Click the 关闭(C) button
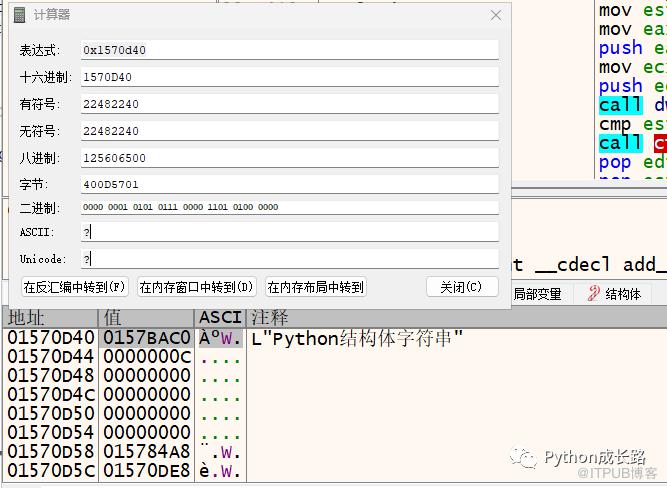The height and width of the screenshot is (488, 667). (461, 287)
